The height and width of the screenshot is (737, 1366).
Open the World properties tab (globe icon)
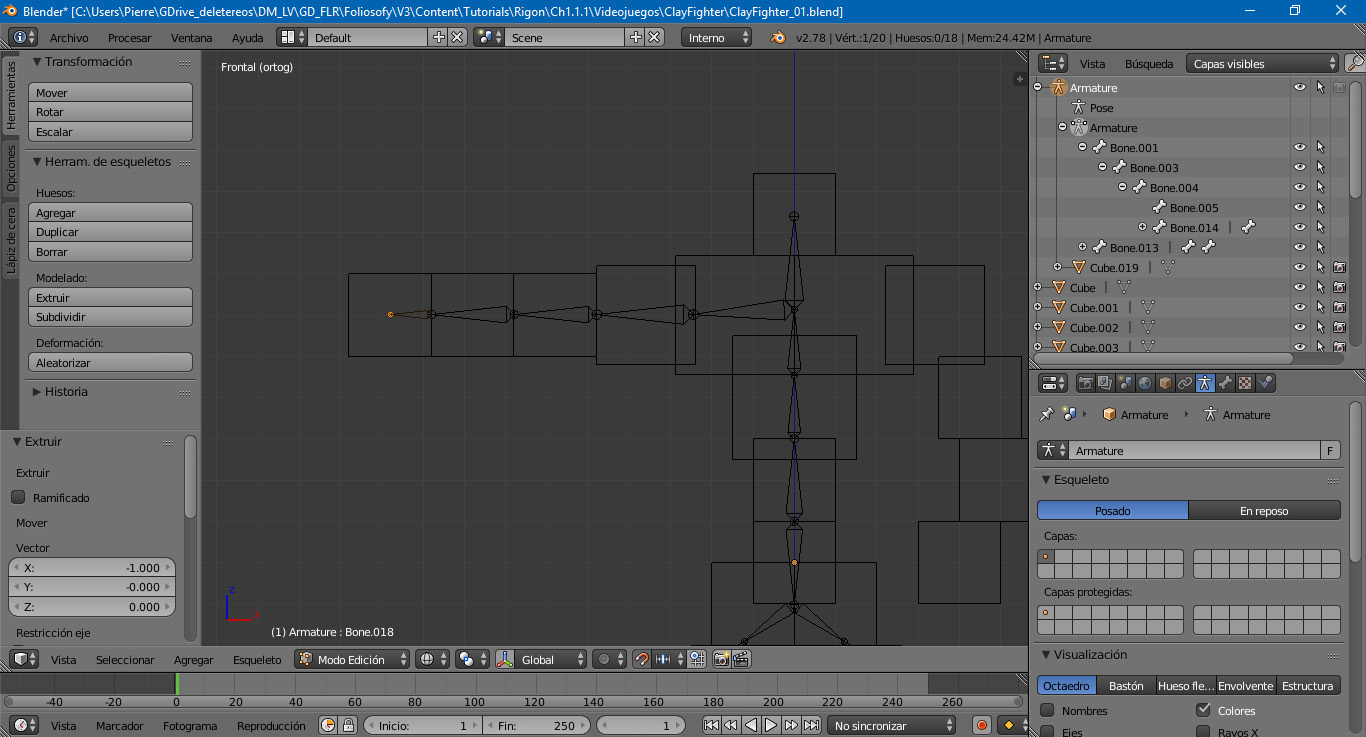point(1145,383)
